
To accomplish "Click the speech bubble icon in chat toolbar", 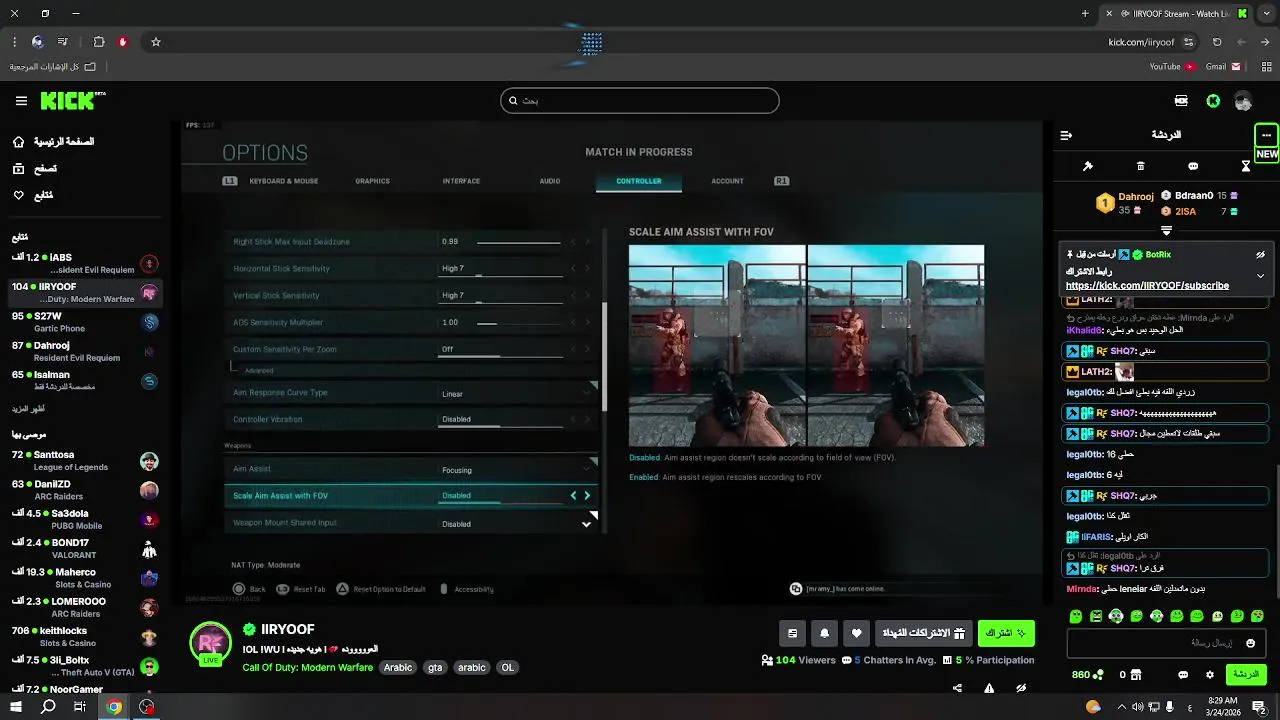I will [1193, 166].
